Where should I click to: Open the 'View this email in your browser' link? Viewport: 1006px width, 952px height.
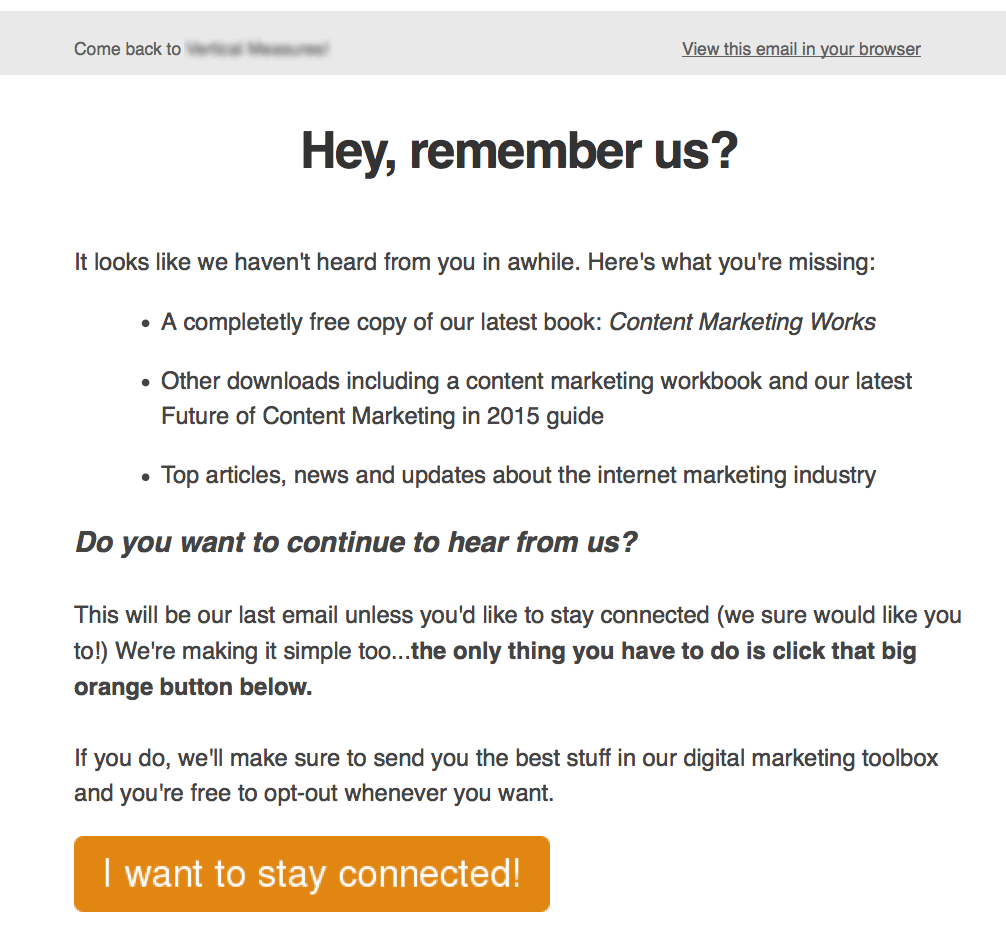tap(801, 49)
